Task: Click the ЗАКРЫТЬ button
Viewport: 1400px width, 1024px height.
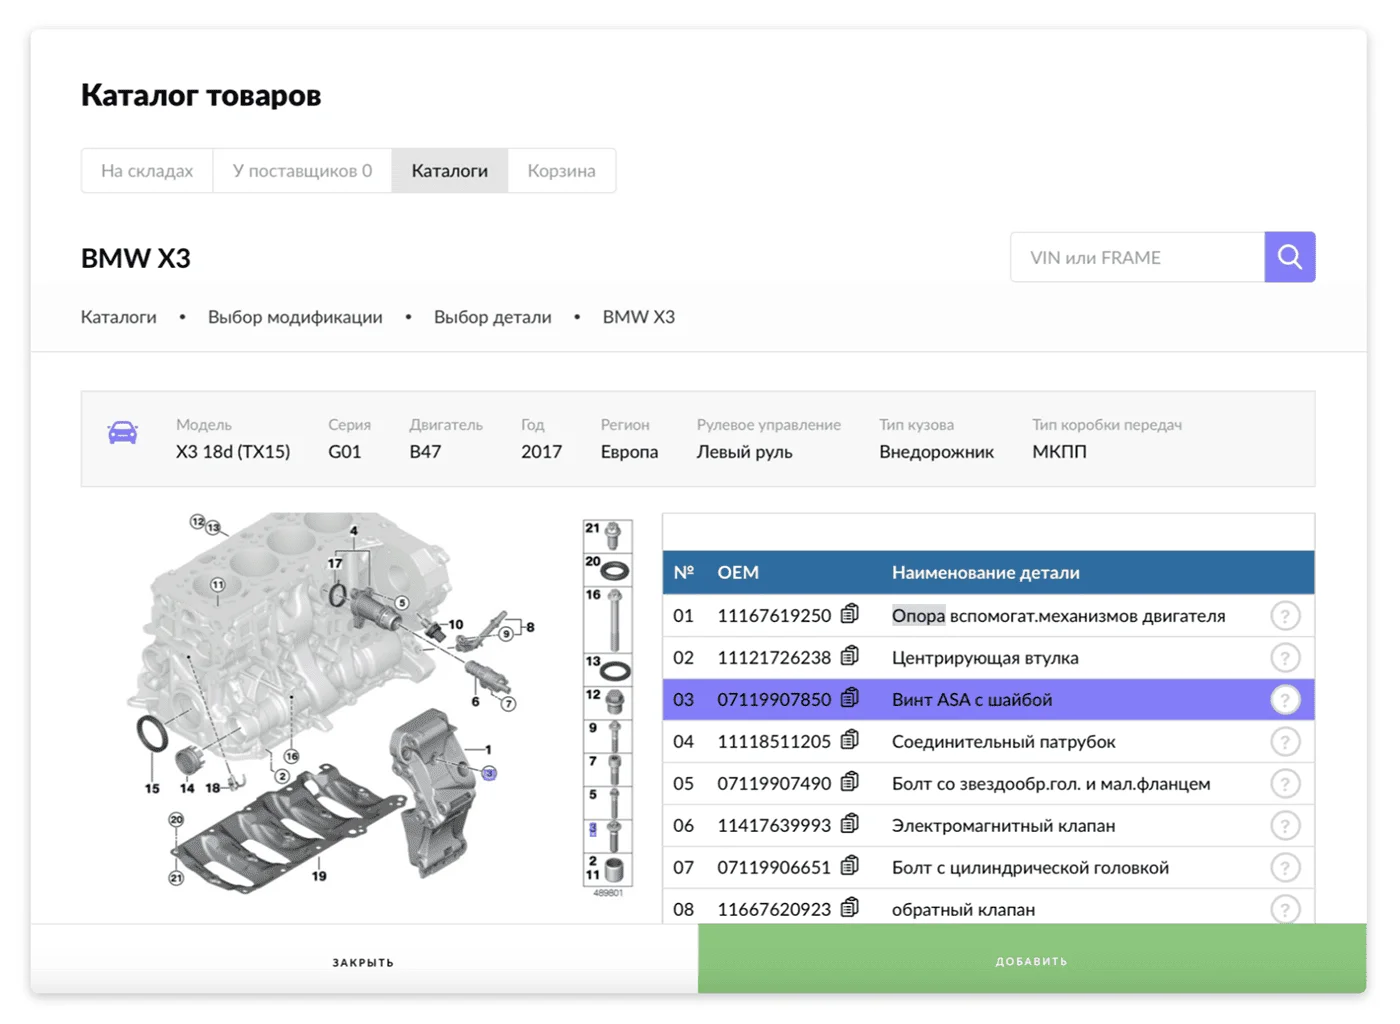Action: pyautogui.click(x=364, y=961)
